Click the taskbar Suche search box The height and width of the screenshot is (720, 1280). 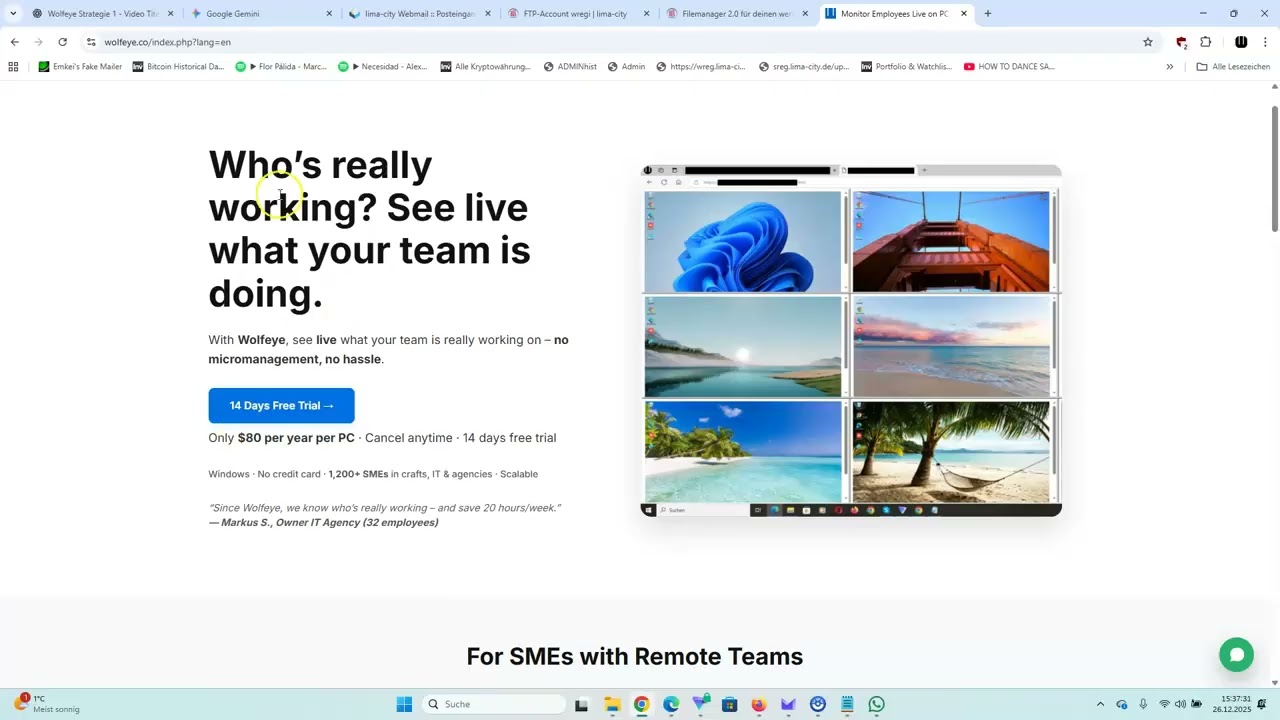click(x=494, y=704)
